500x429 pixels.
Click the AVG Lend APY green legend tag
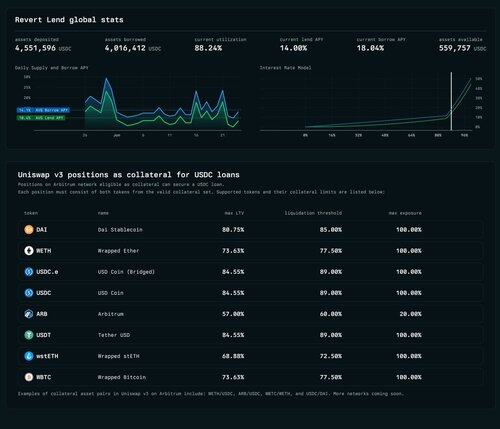[41, 118]
